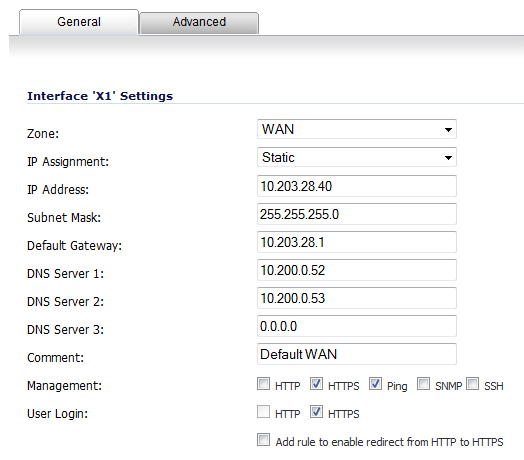Click the Zone dropdown arrow

pyautogui.click(x=448, y=129)
